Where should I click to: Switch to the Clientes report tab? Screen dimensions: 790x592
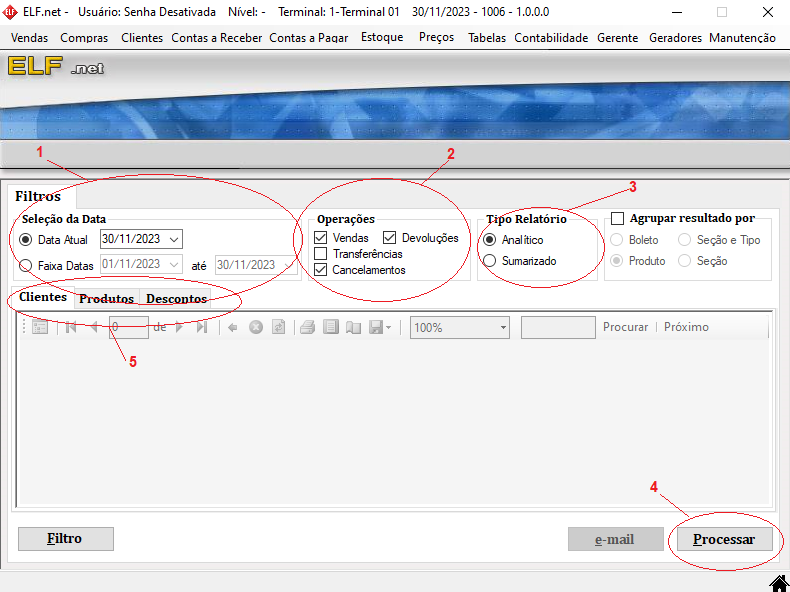[x=43, y=297]
